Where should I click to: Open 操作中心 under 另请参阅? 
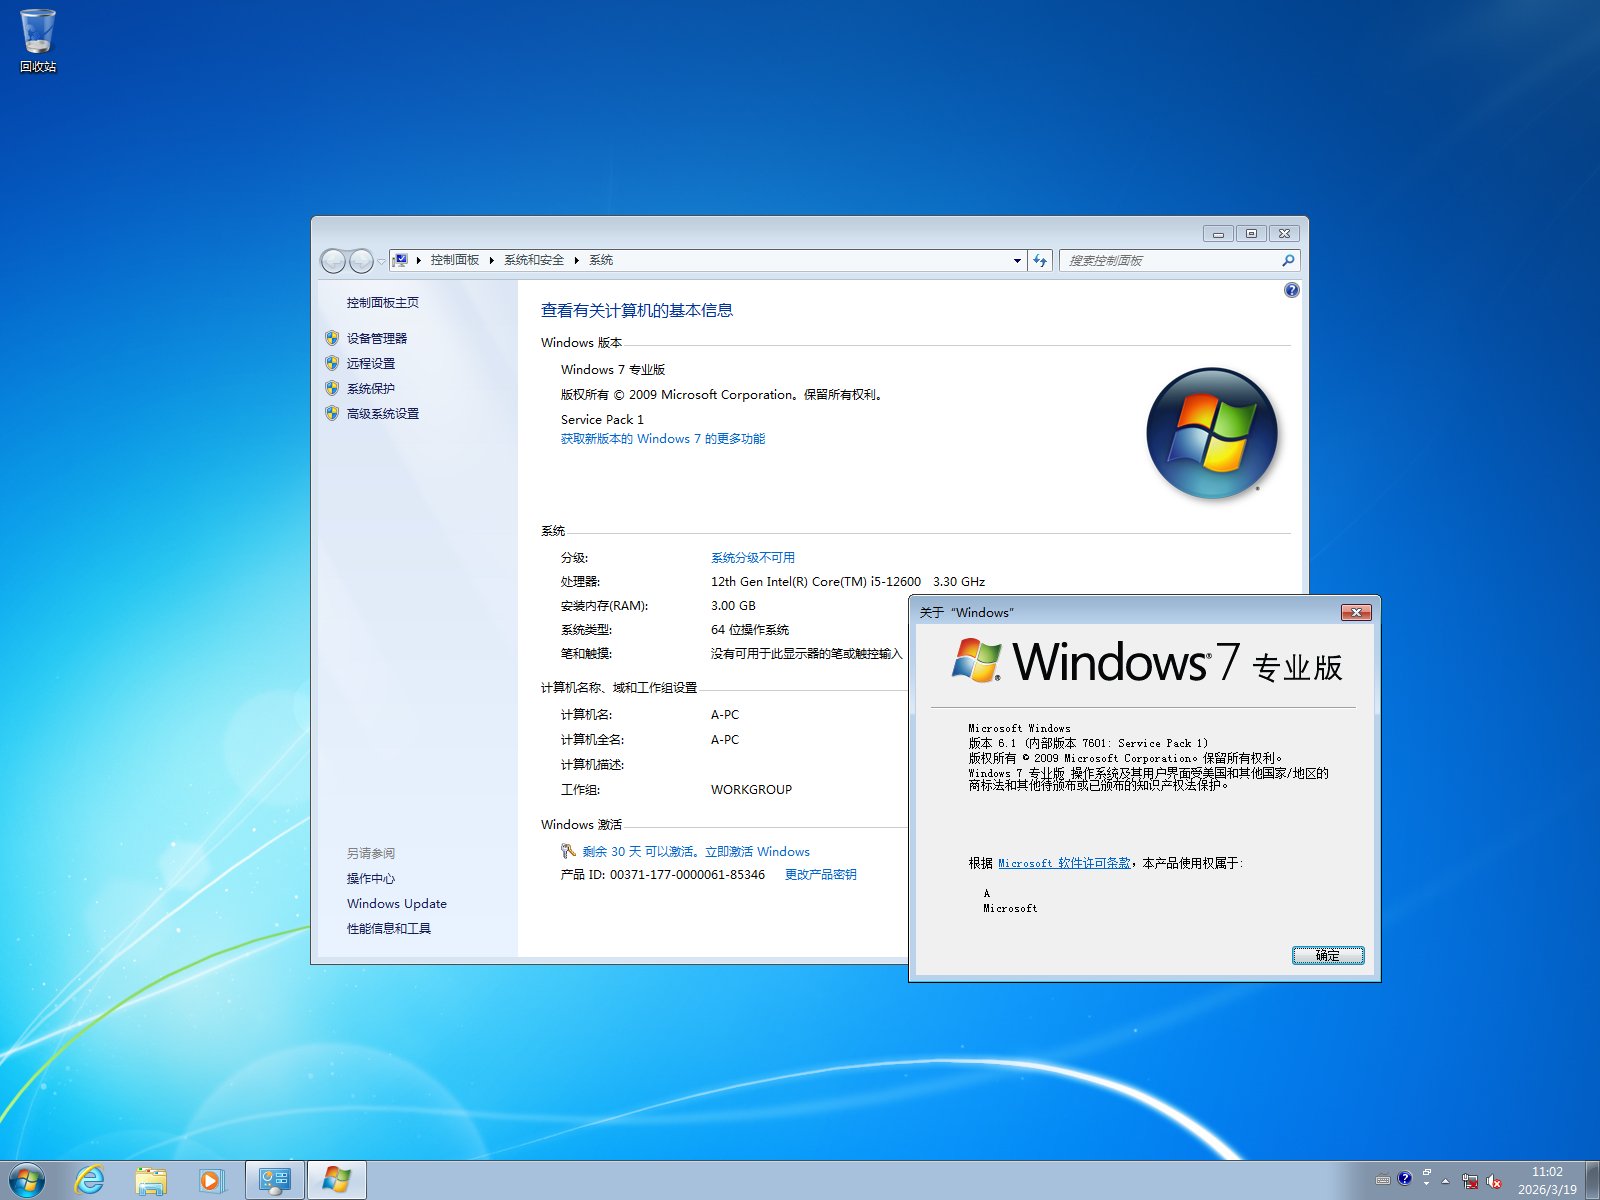tap(371, 879)
